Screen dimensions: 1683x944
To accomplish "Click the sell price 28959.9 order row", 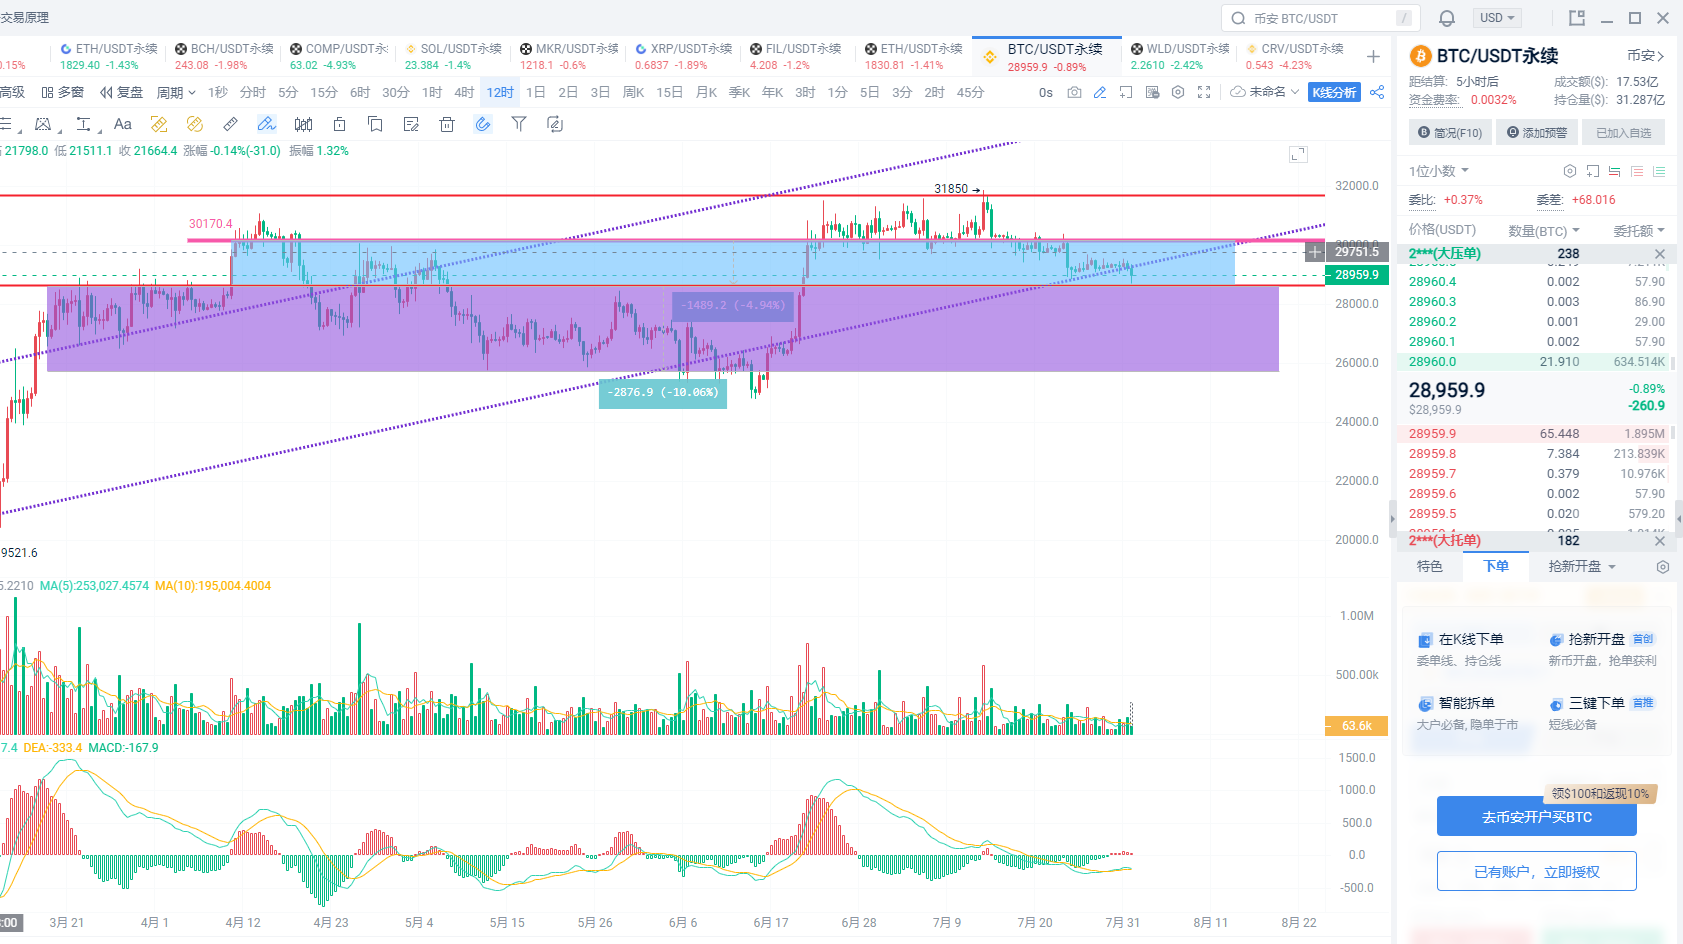I will 1537,434.
